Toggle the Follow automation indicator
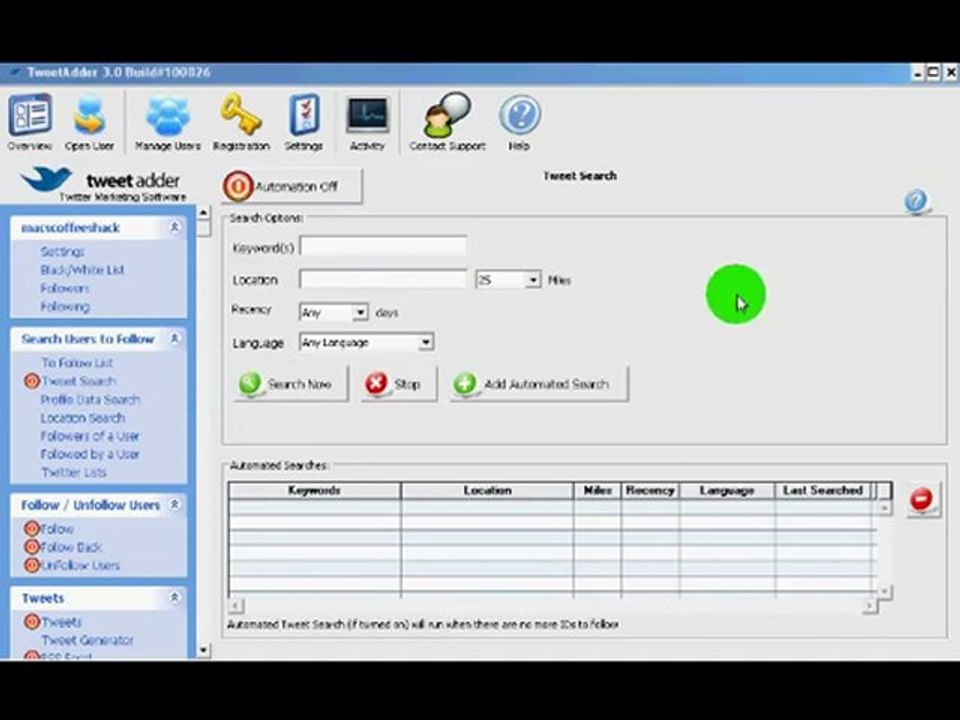 pyautogui.click(x=32, y=528)
